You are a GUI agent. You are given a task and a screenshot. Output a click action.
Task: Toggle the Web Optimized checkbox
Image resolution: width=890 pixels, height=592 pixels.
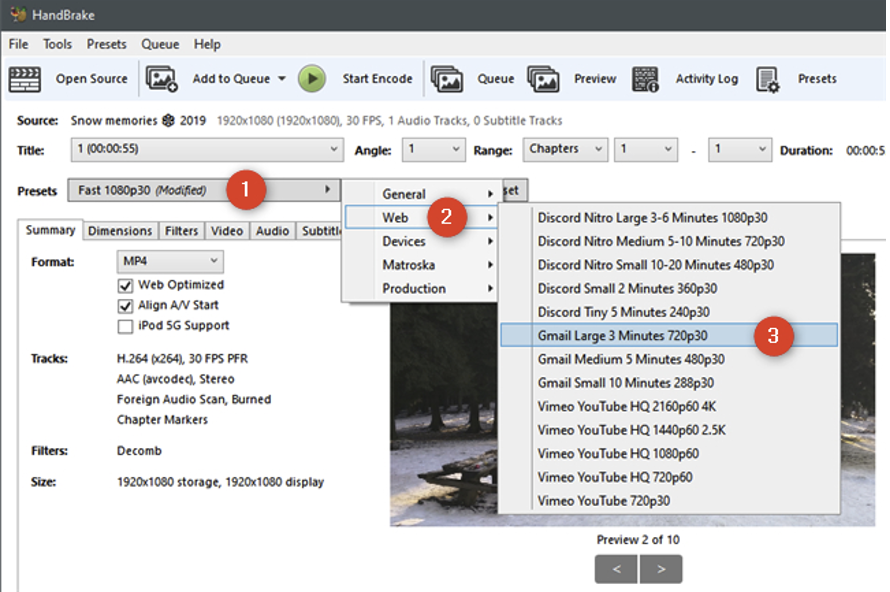click(125, 285)
